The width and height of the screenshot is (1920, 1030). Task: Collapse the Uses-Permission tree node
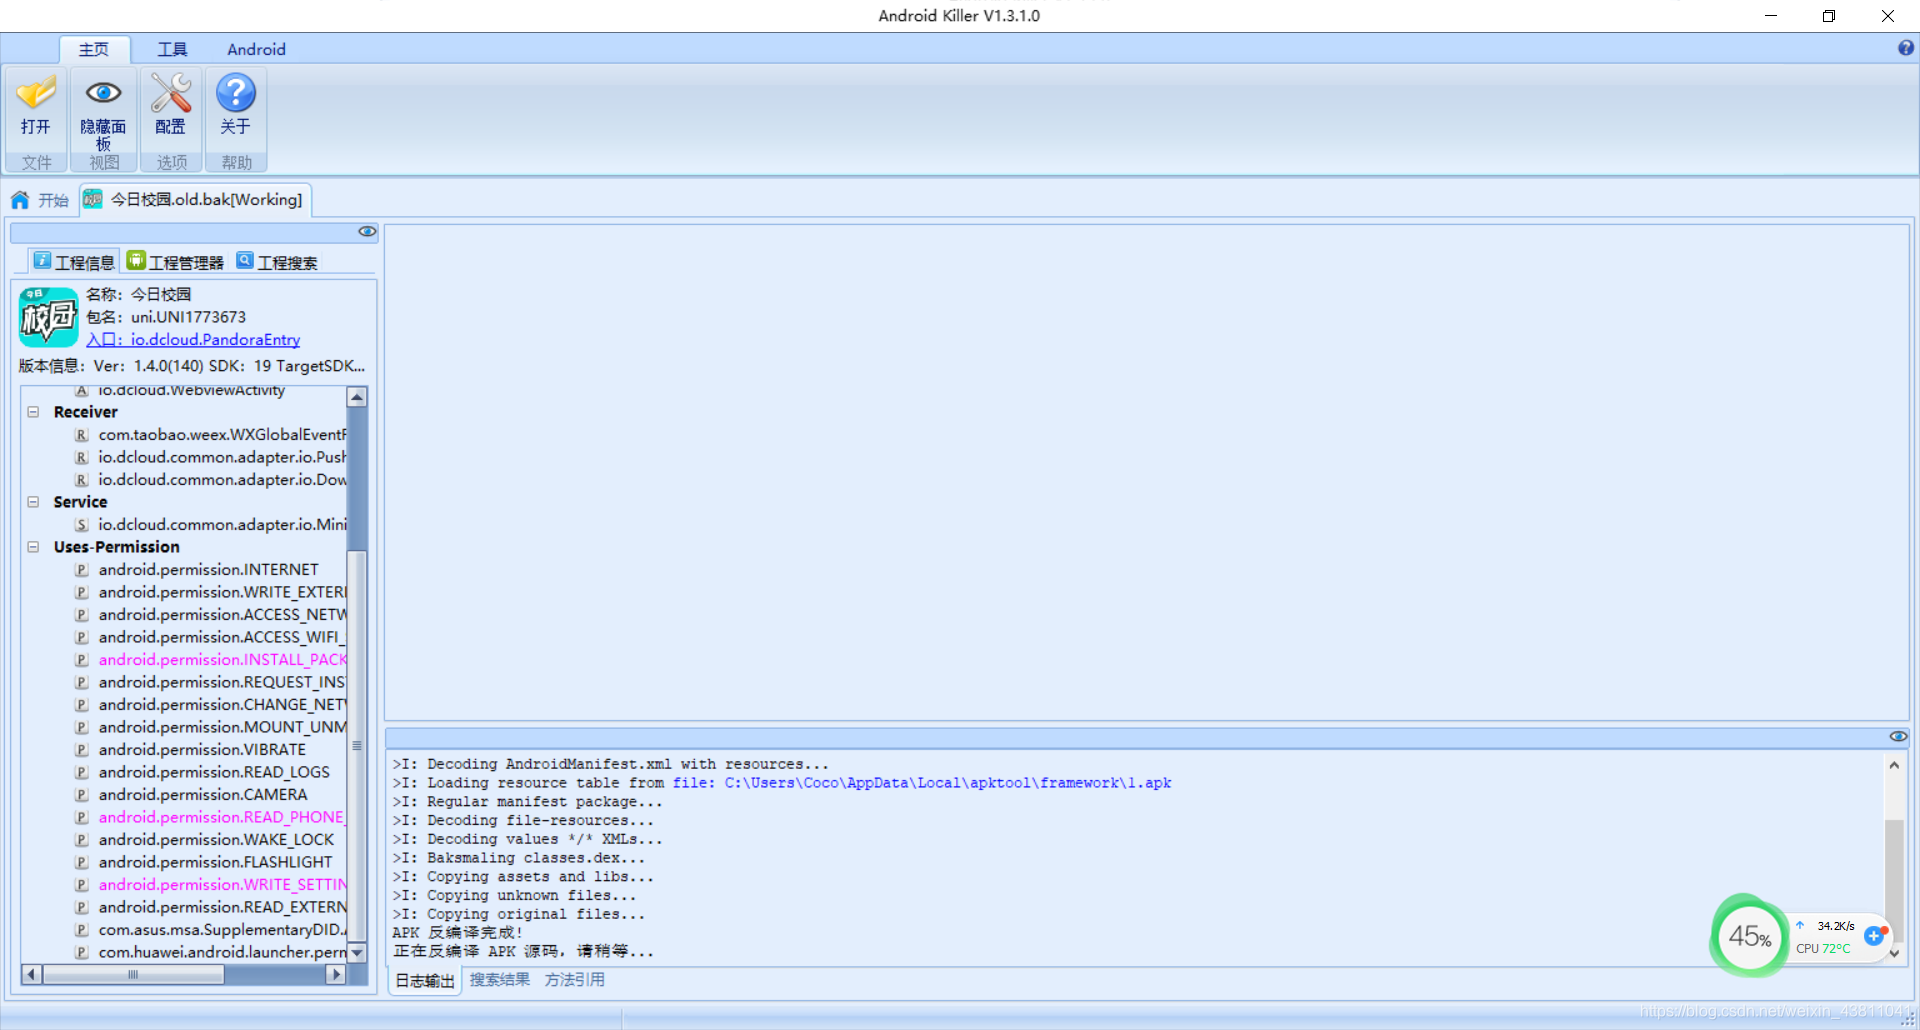click(x=33, y=547)
